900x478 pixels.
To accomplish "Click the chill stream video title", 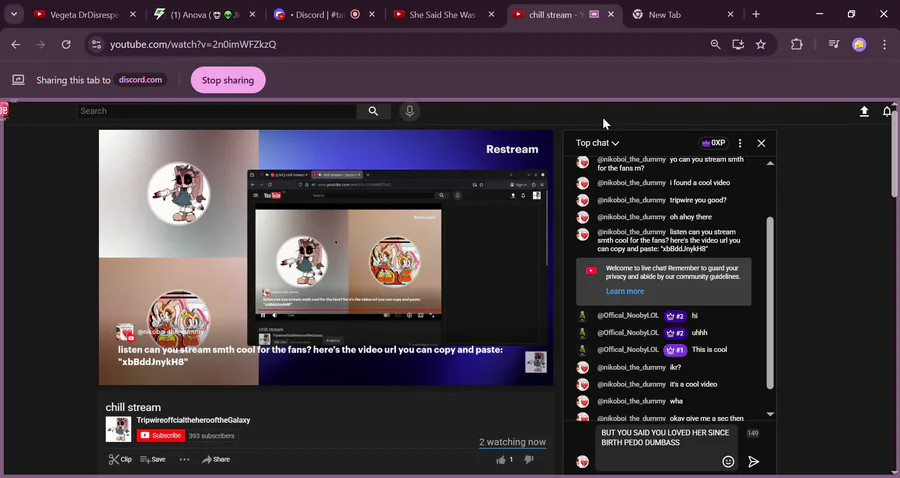I will pyautogui.click(x=133, y=407).
